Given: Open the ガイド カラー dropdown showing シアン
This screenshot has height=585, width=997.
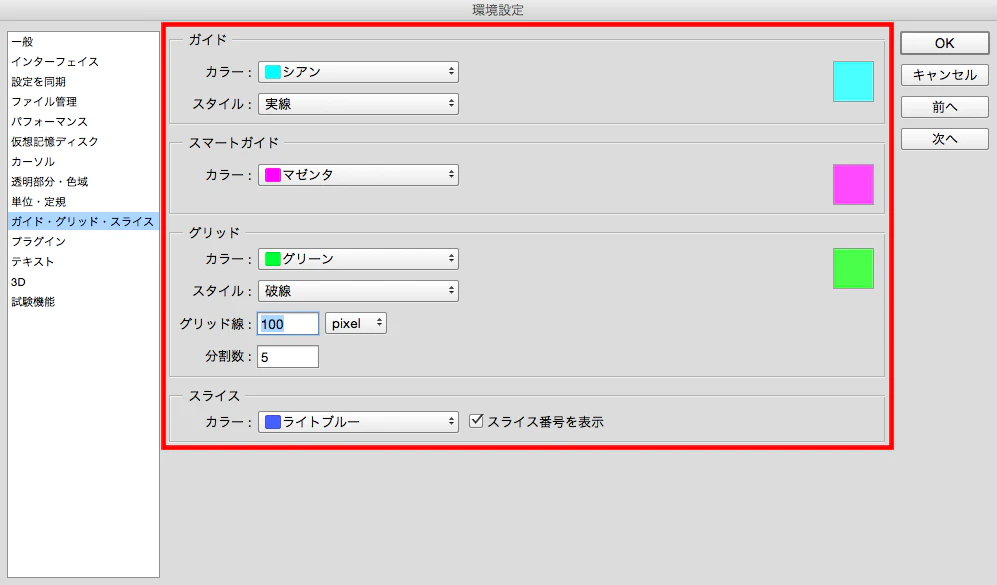Looking at the screenshot, I should (x=358, y=72).
